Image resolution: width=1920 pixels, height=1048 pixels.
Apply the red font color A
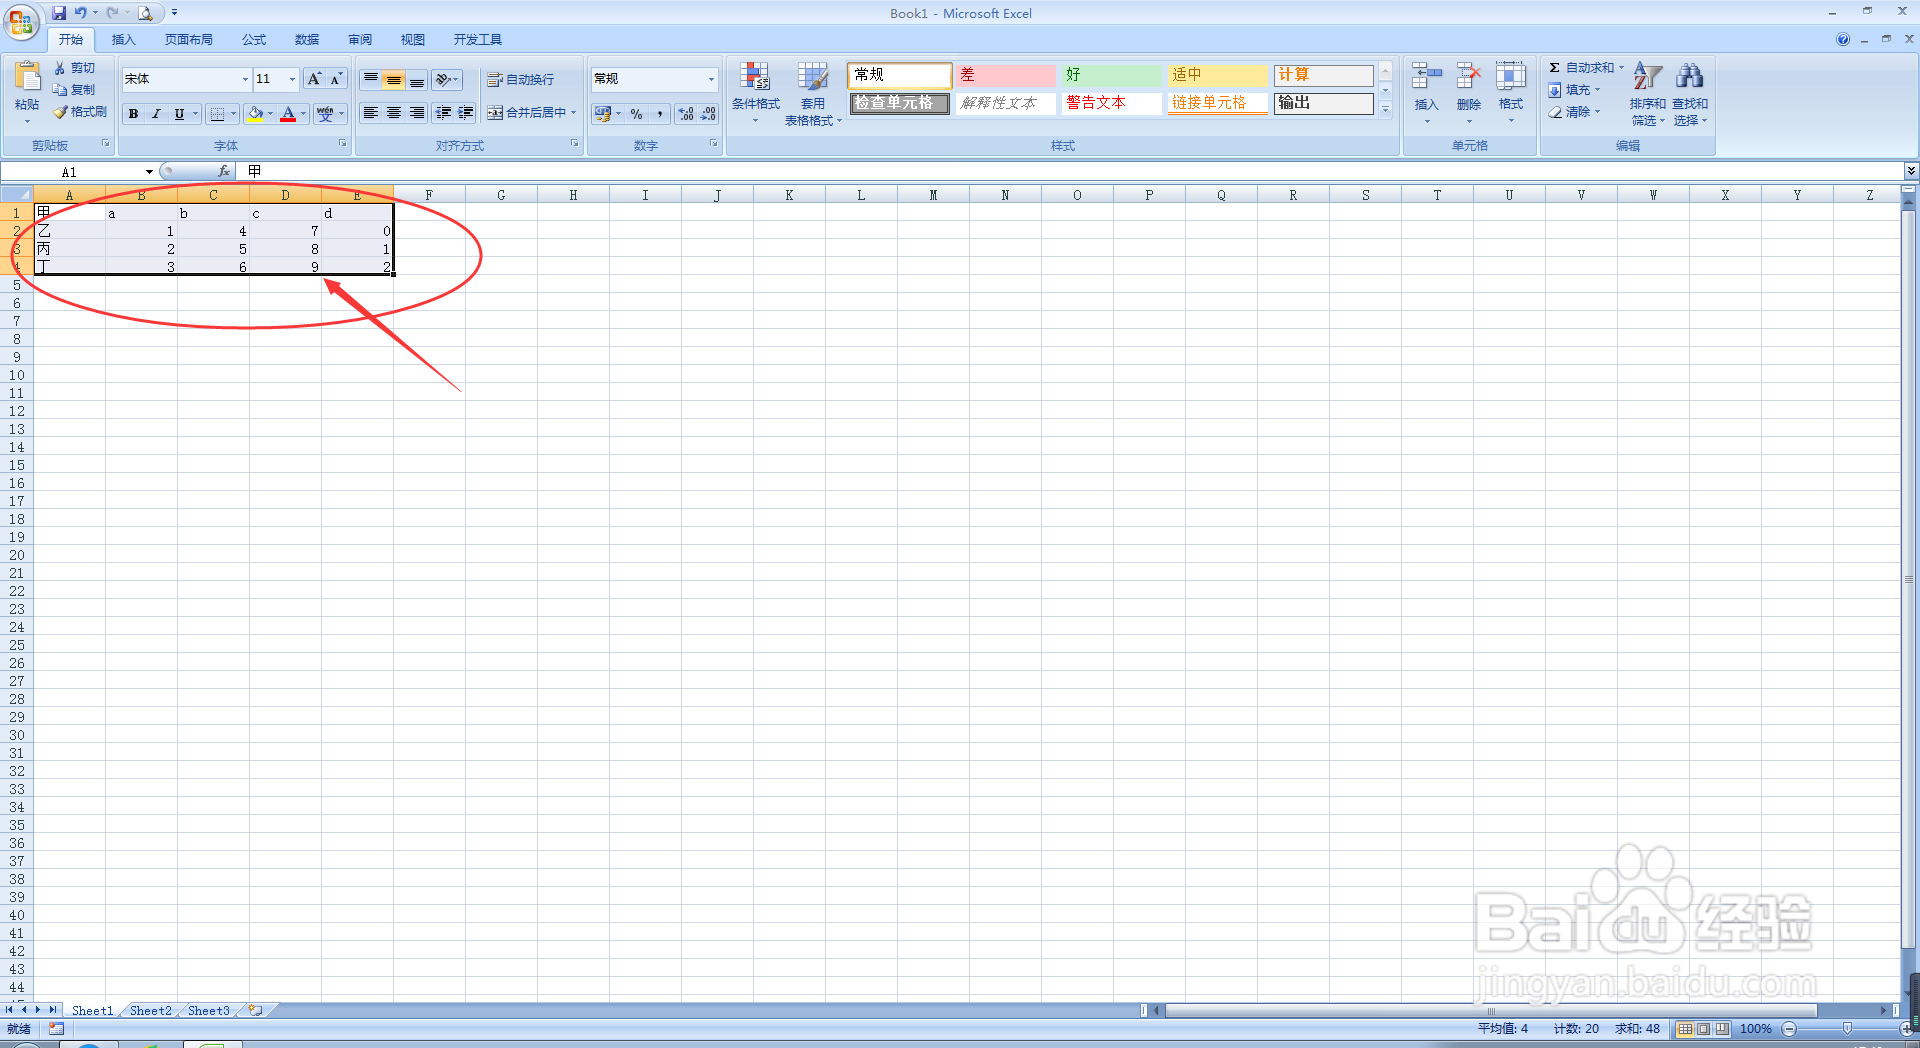click(288, 114)
